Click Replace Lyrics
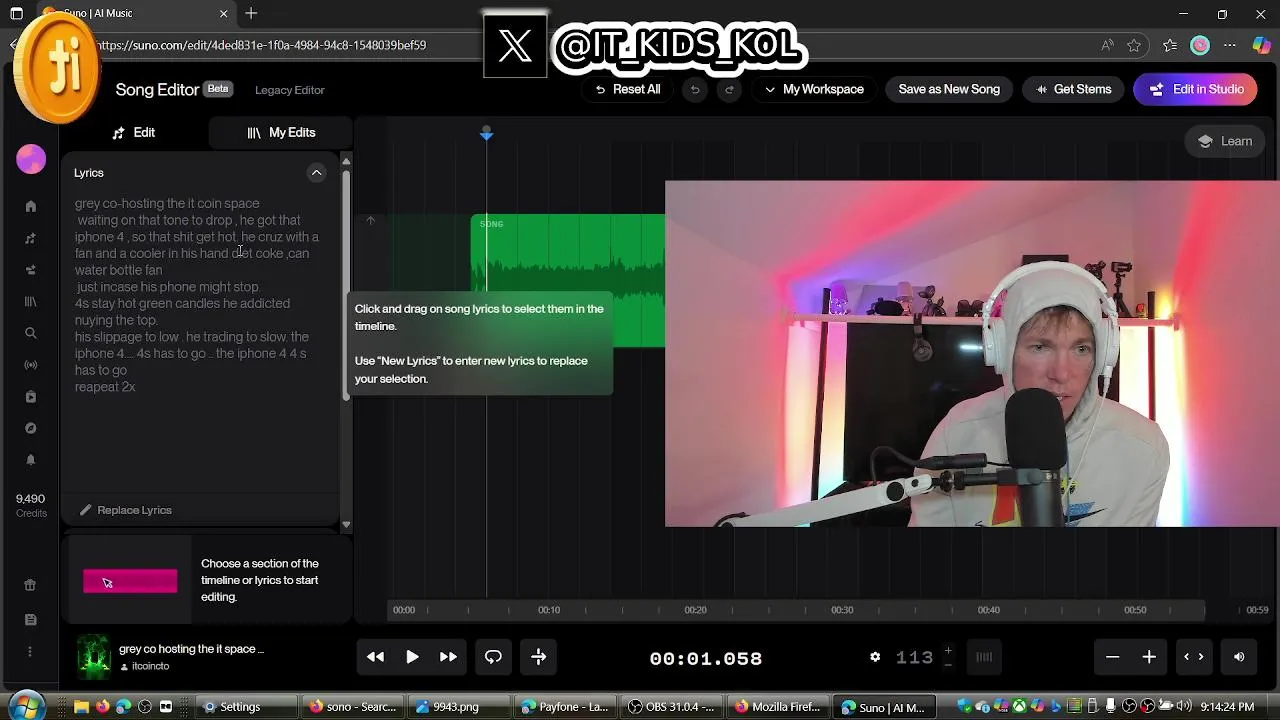The width and height of the screenshot is (1280, 720). pyautogui.click(x=126, y=510)
